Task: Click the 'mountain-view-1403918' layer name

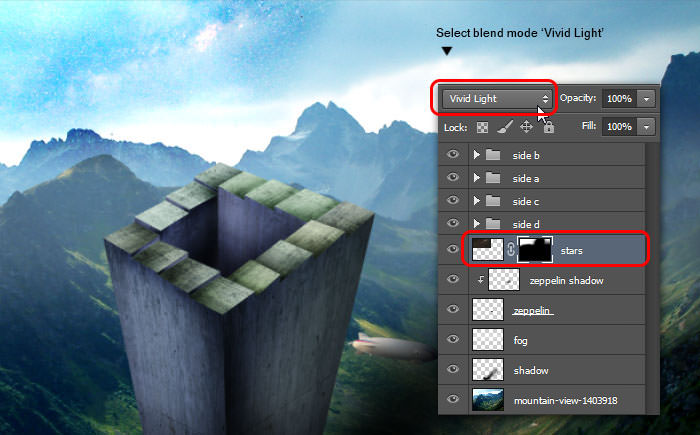Action: (566, 401)
